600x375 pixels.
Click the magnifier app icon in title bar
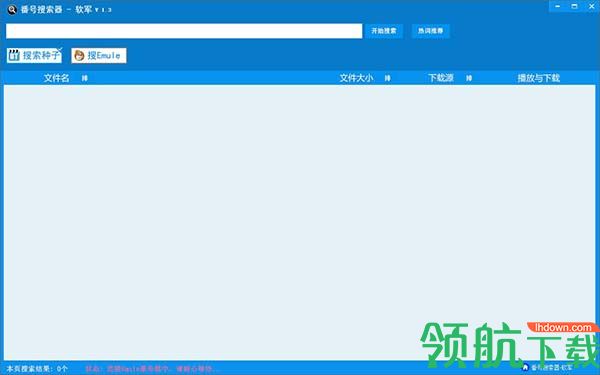pyautogui.click(x=12, y=9)
